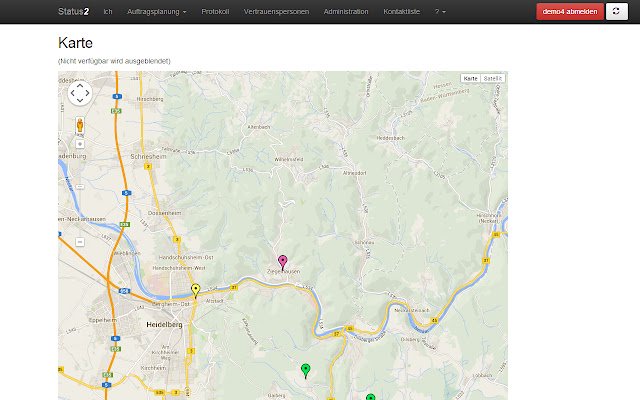The image size is (640, 400).
Task: Click the Handschuhsheim-Ost label
Action: tap(186, 258)
